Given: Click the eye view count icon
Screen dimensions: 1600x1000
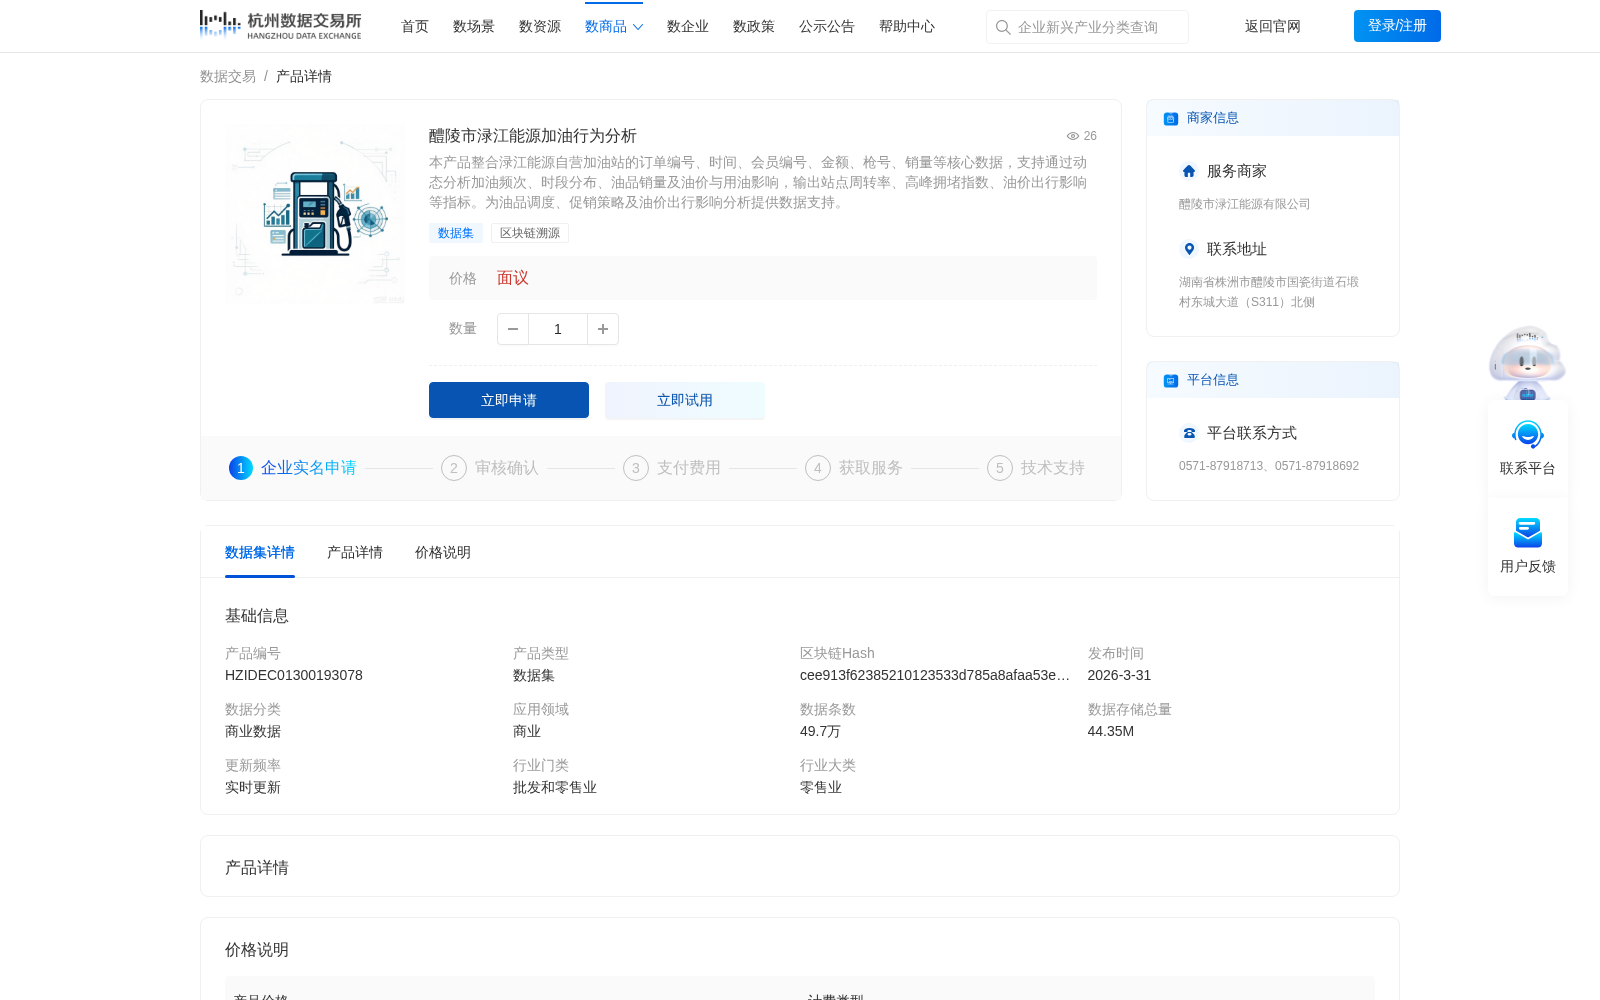Looking at the screenshot, I should point(1073,136).
